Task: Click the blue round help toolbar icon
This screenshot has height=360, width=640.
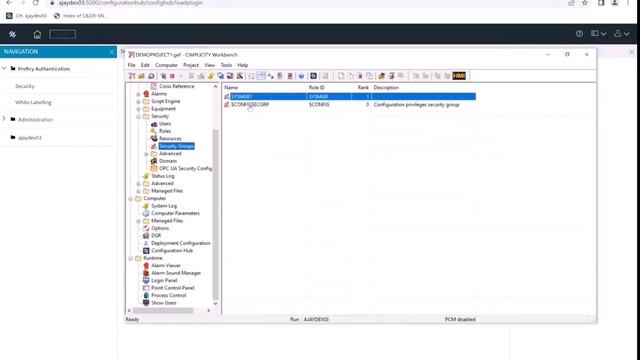Action: [301, 76]
